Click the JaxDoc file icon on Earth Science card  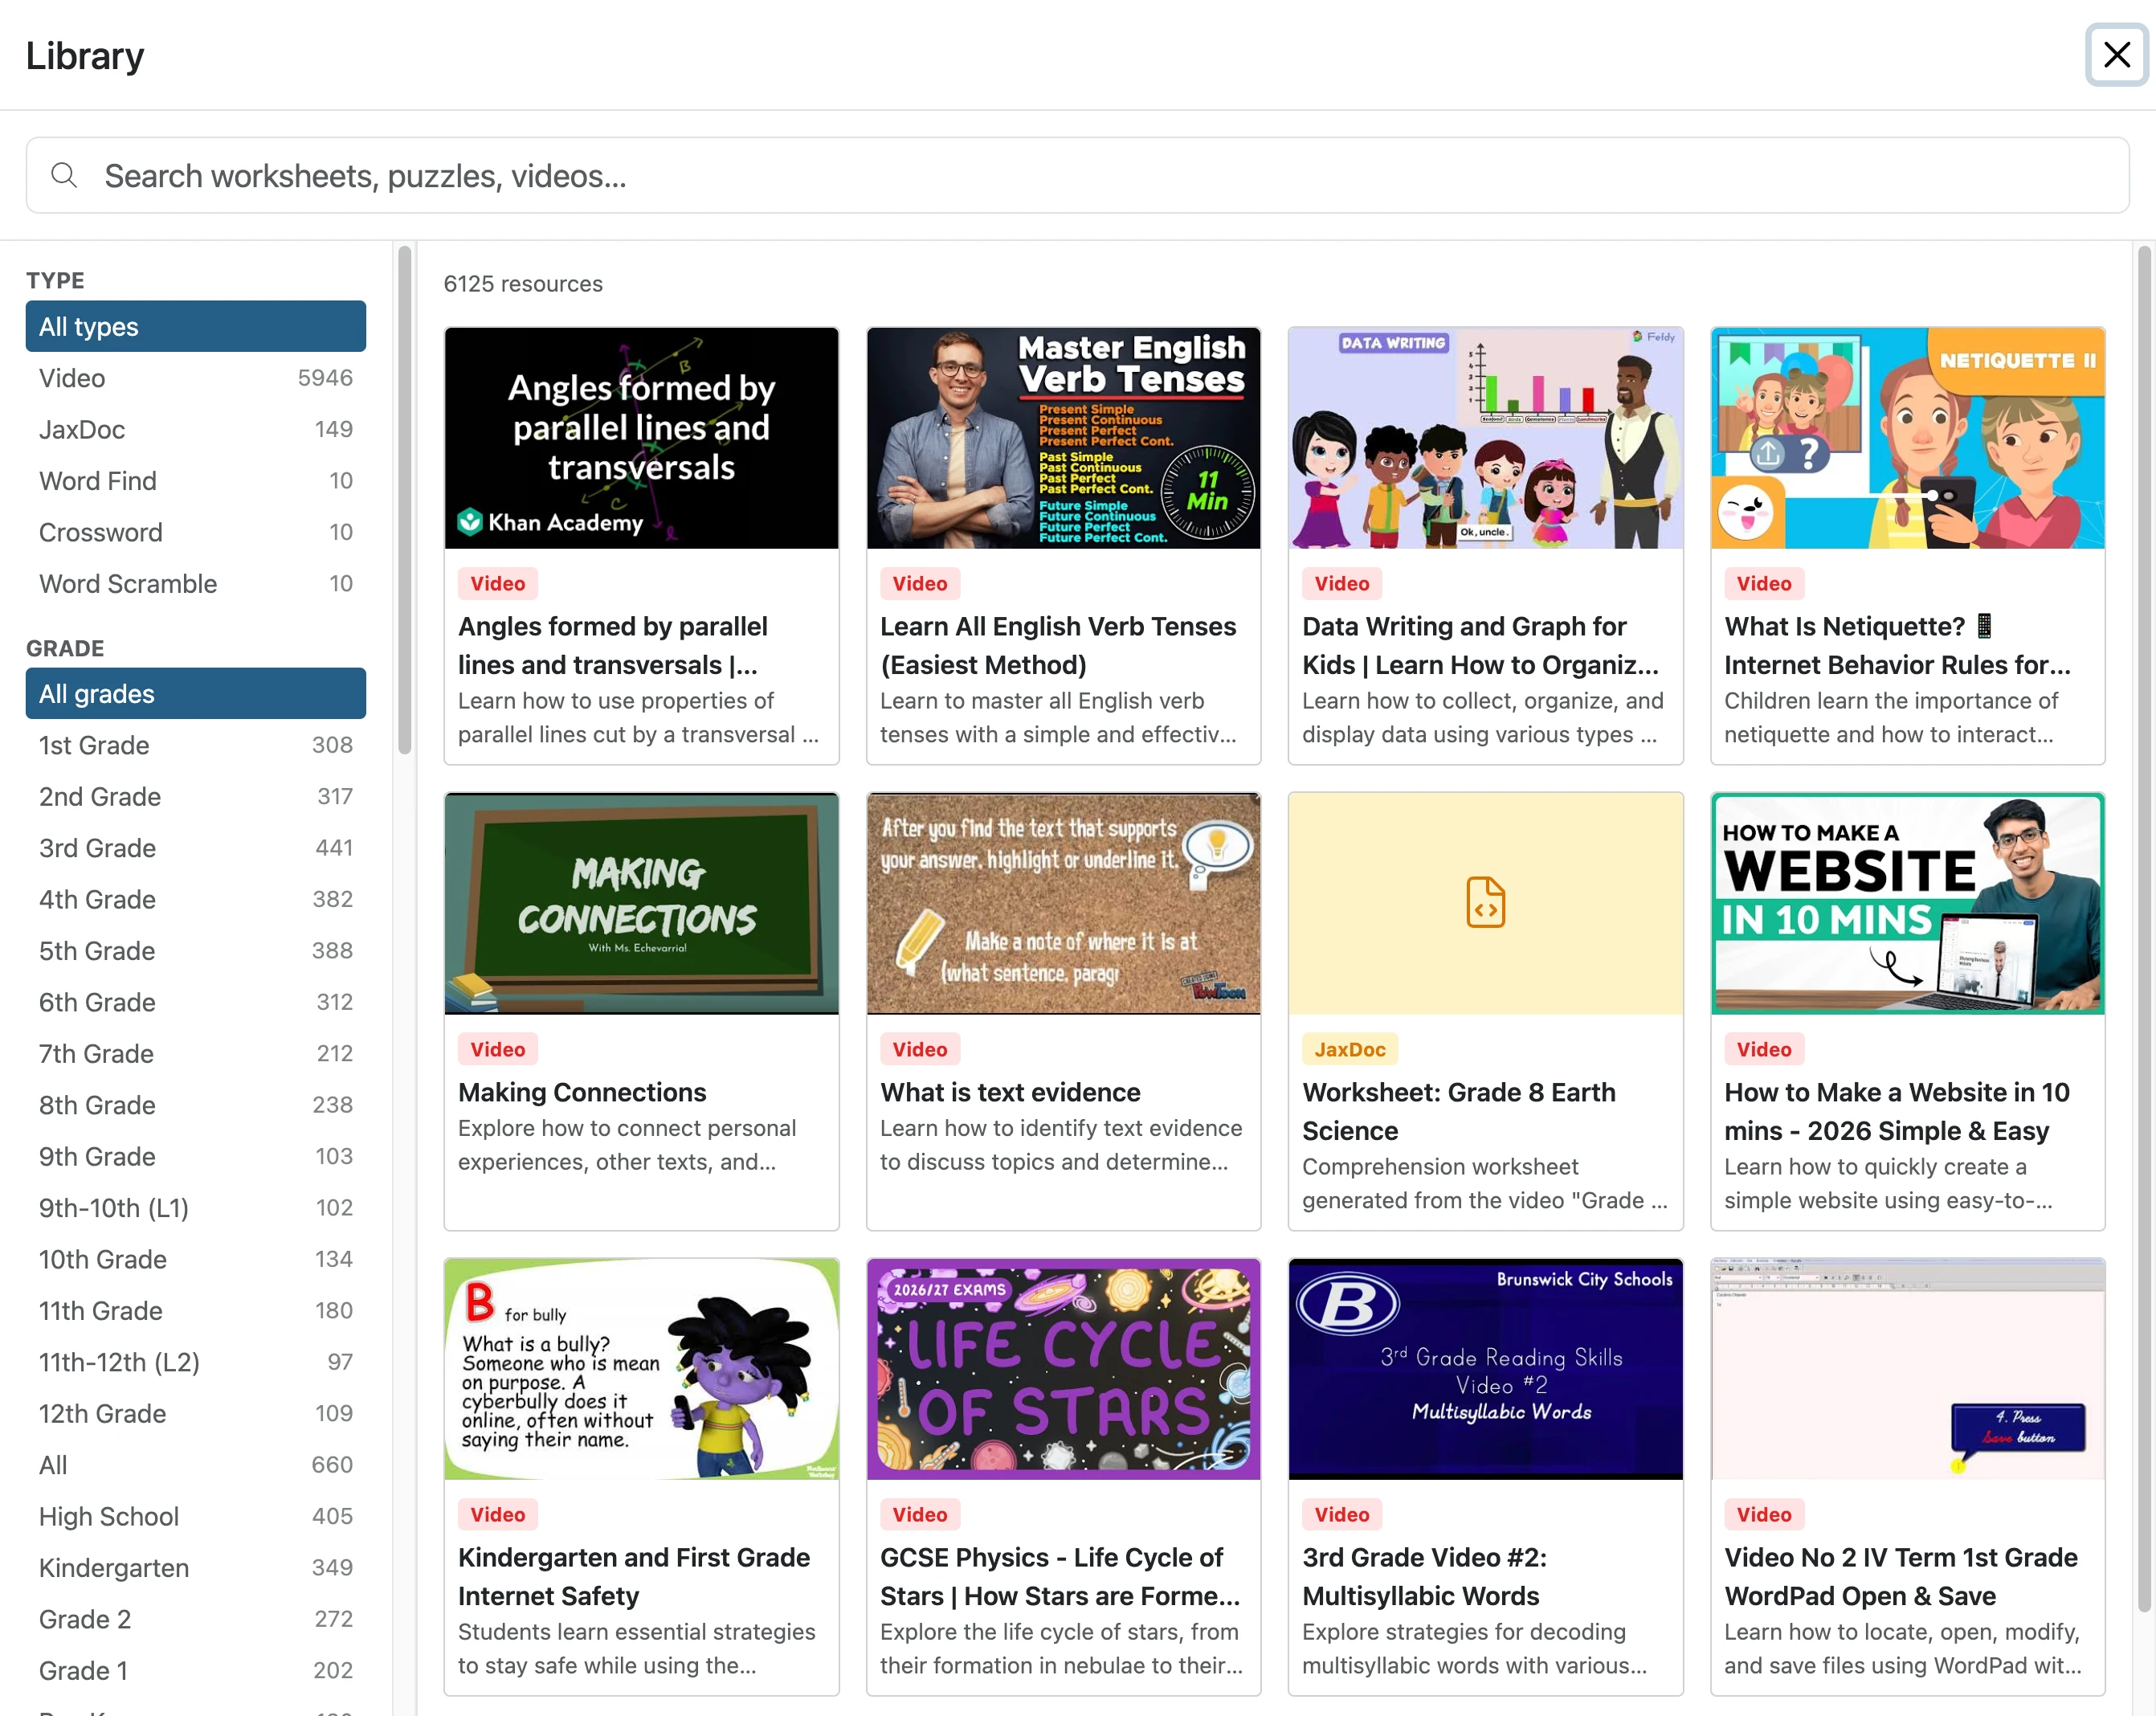click(x=1485, y=902)
